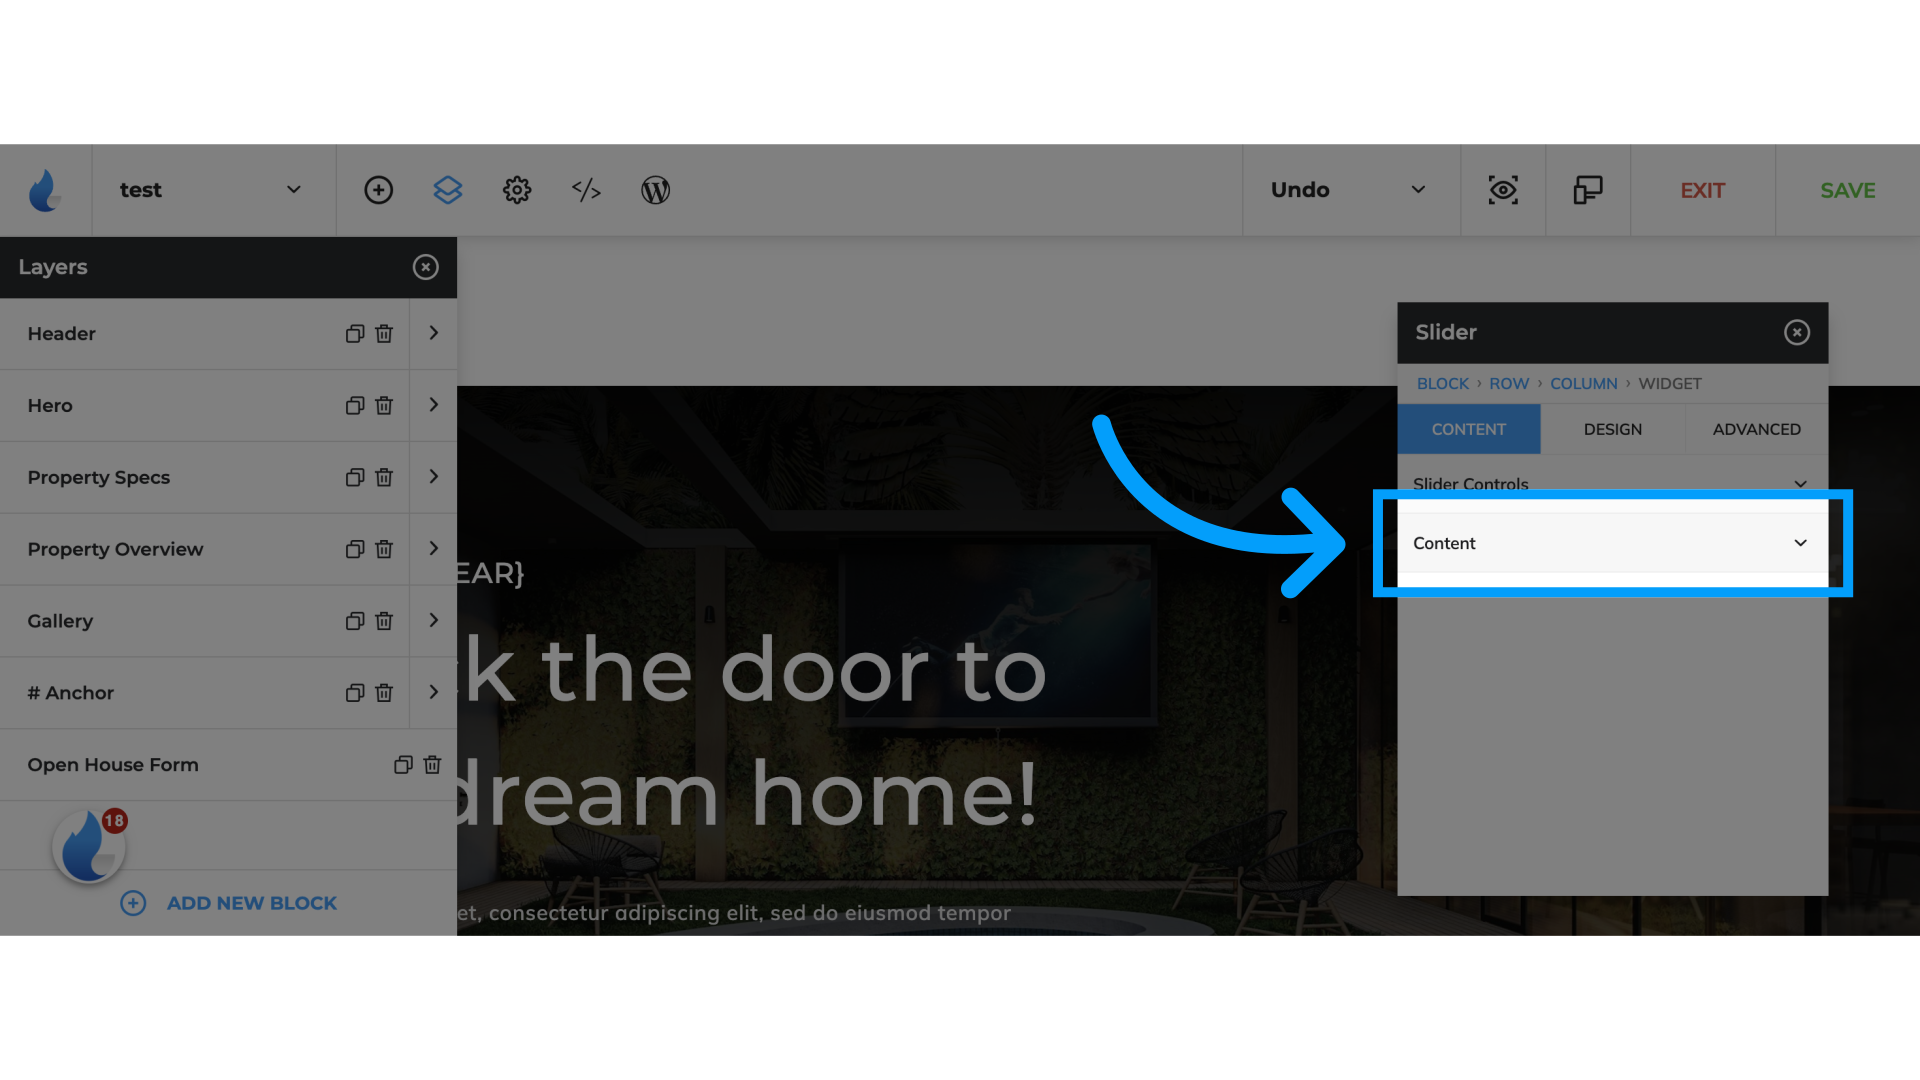Viewport: 1920px width, 1080px height.
Task: Select the Gallery layer
Action: [59, 620]
